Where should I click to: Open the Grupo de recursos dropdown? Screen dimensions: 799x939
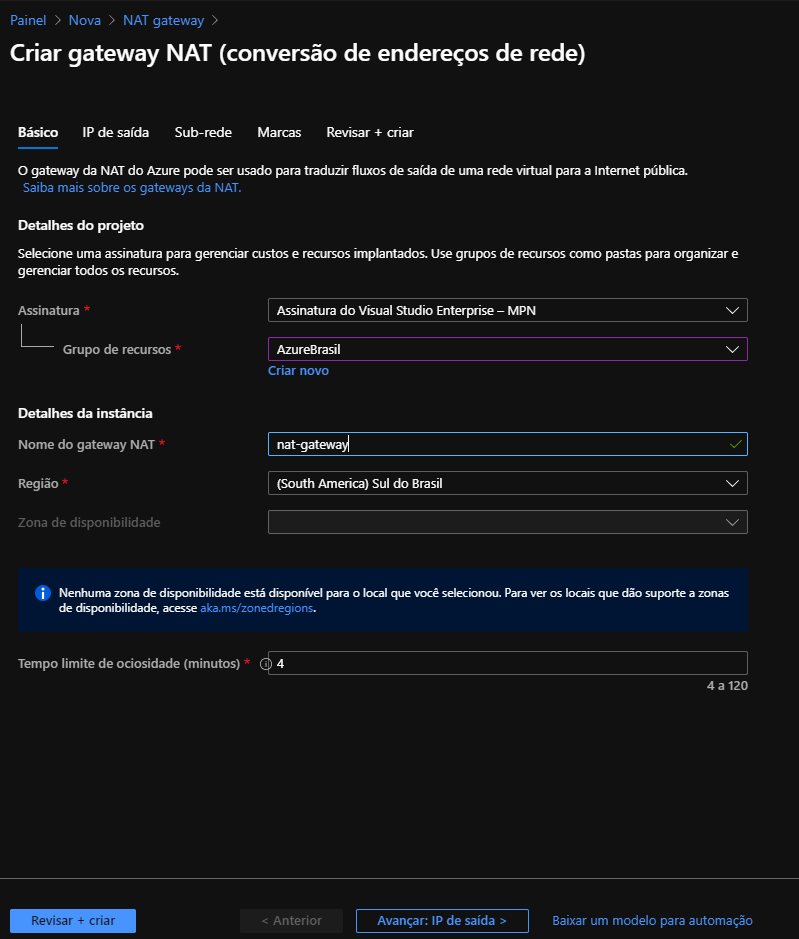[507, 349]
